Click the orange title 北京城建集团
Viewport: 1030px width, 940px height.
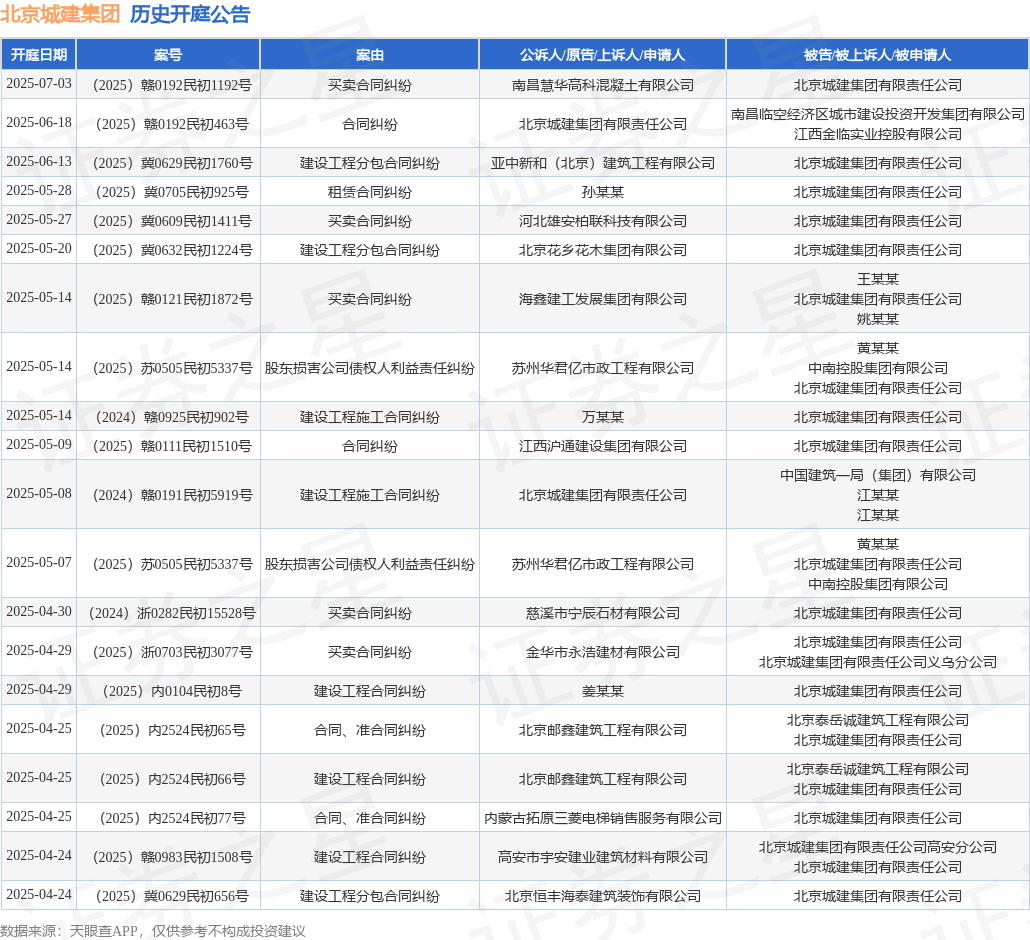click(60, 14)
